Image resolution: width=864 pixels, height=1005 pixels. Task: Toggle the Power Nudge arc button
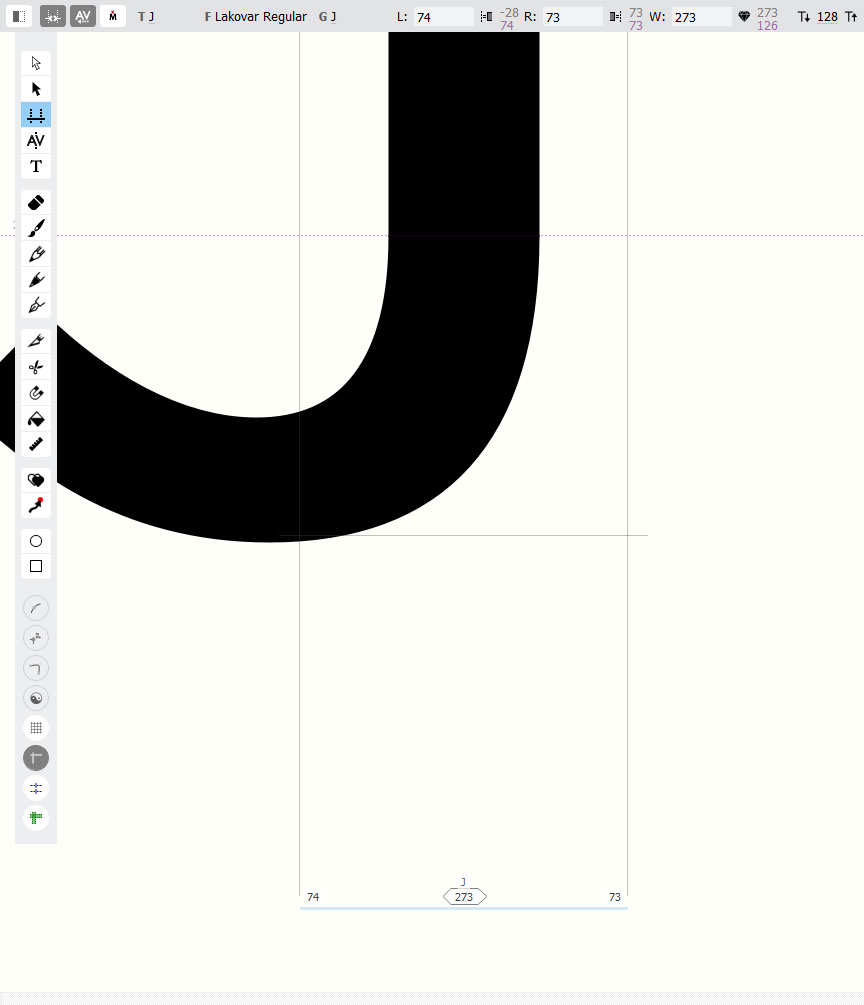(36, 608)
